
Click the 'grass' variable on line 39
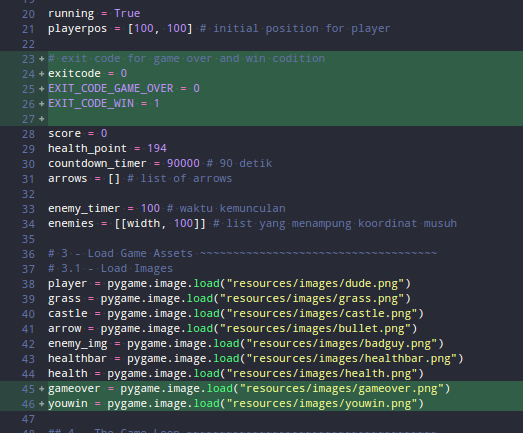click(x=64, y=299)
